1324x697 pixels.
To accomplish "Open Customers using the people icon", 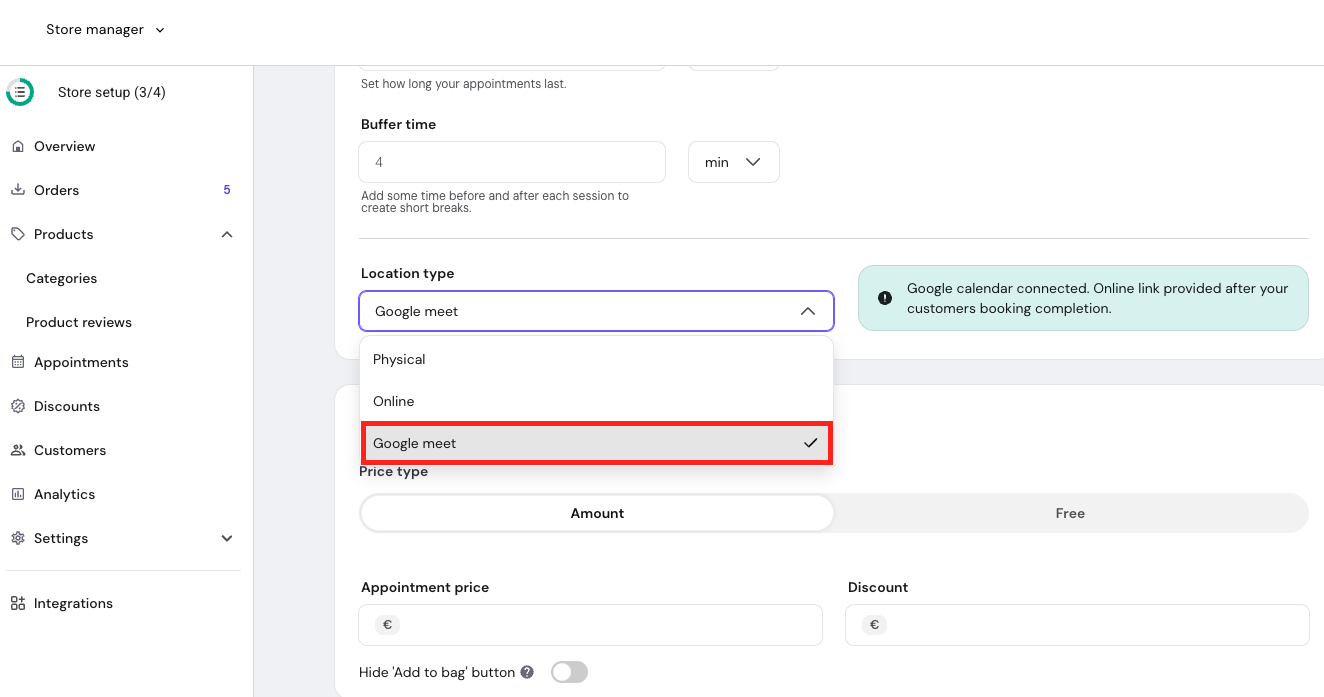I will [x=18, y=450].
